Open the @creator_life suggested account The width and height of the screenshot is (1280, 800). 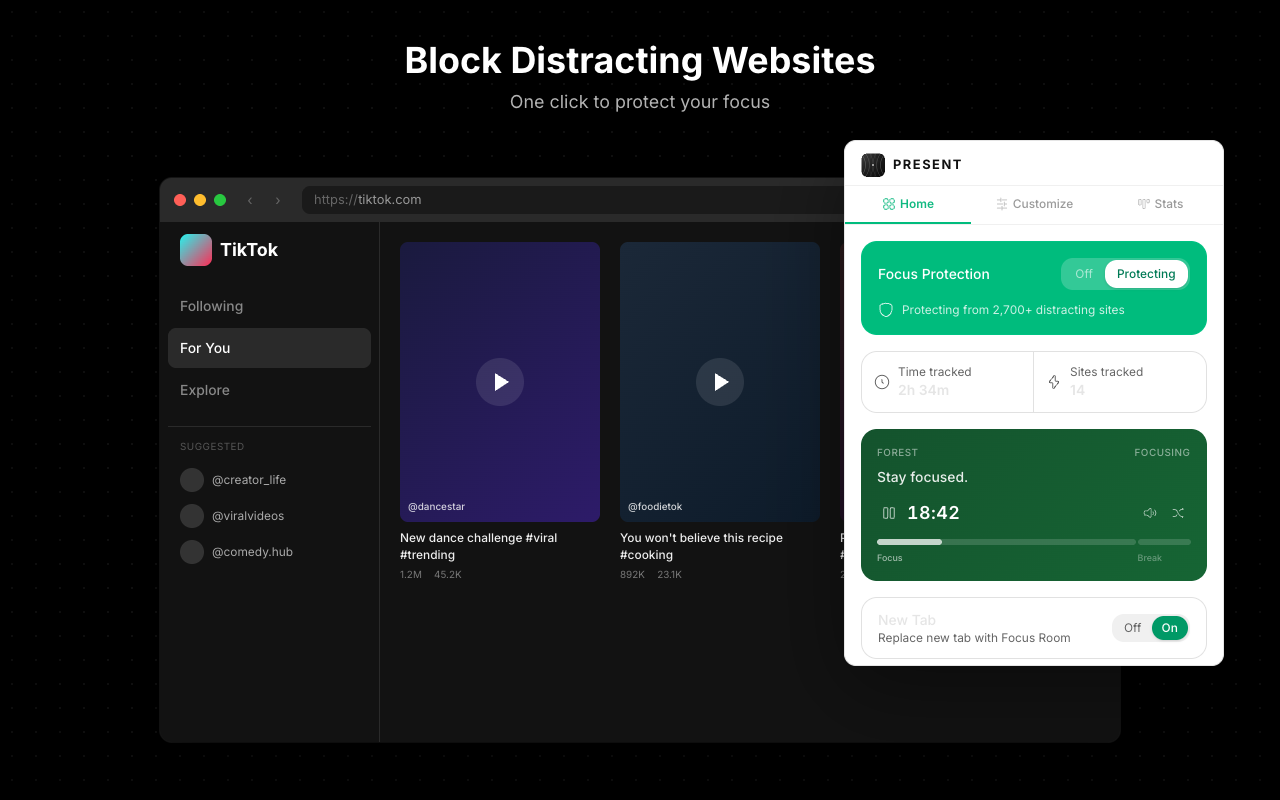coord(249,480)
